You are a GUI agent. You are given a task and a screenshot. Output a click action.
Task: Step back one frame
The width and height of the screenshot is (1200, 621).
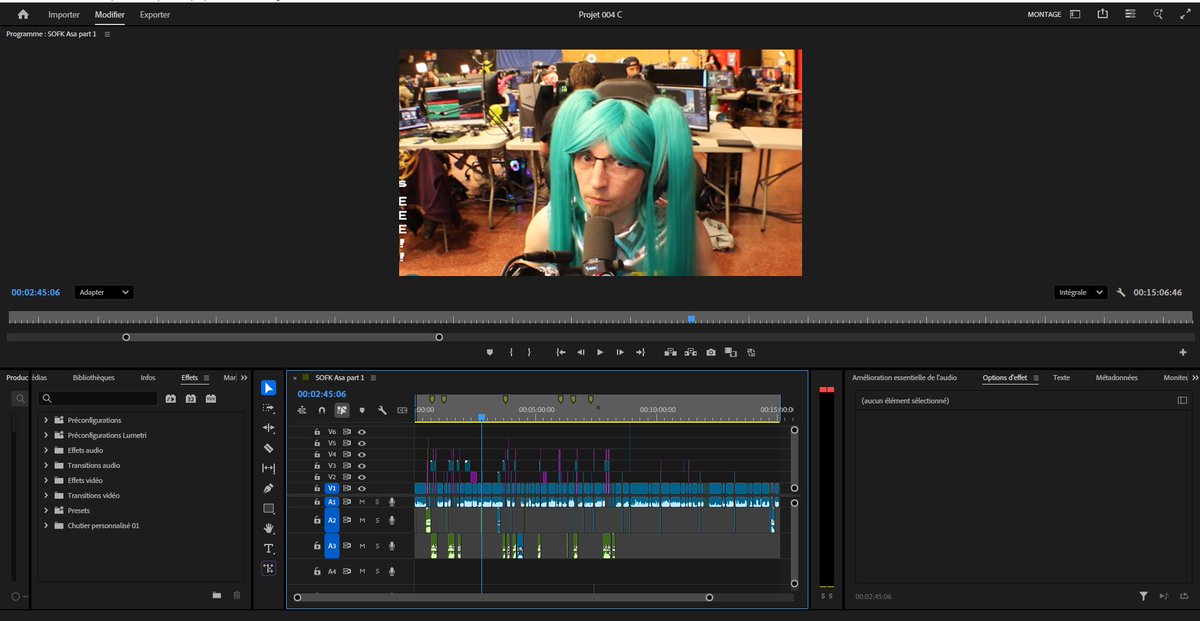click(581, 352)
